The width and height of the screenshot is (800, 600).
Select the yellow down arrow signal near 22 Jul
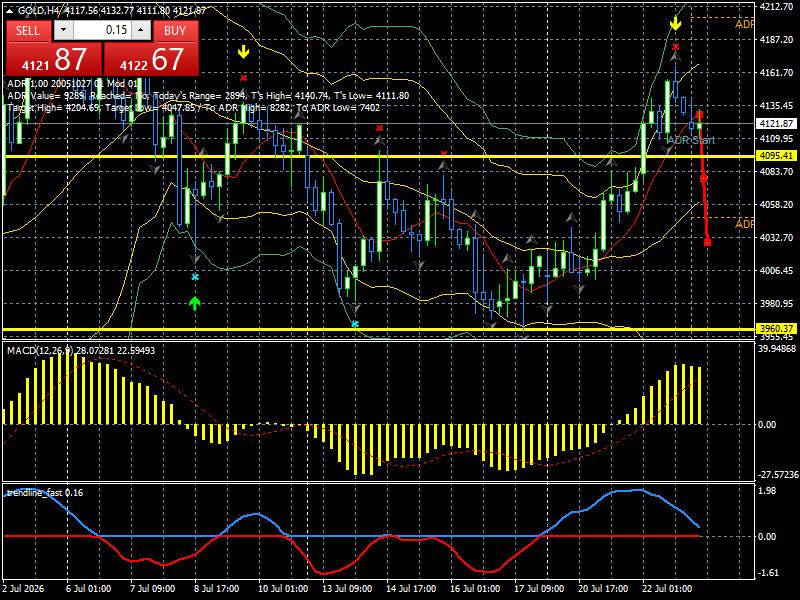click(x=676, y=23)
